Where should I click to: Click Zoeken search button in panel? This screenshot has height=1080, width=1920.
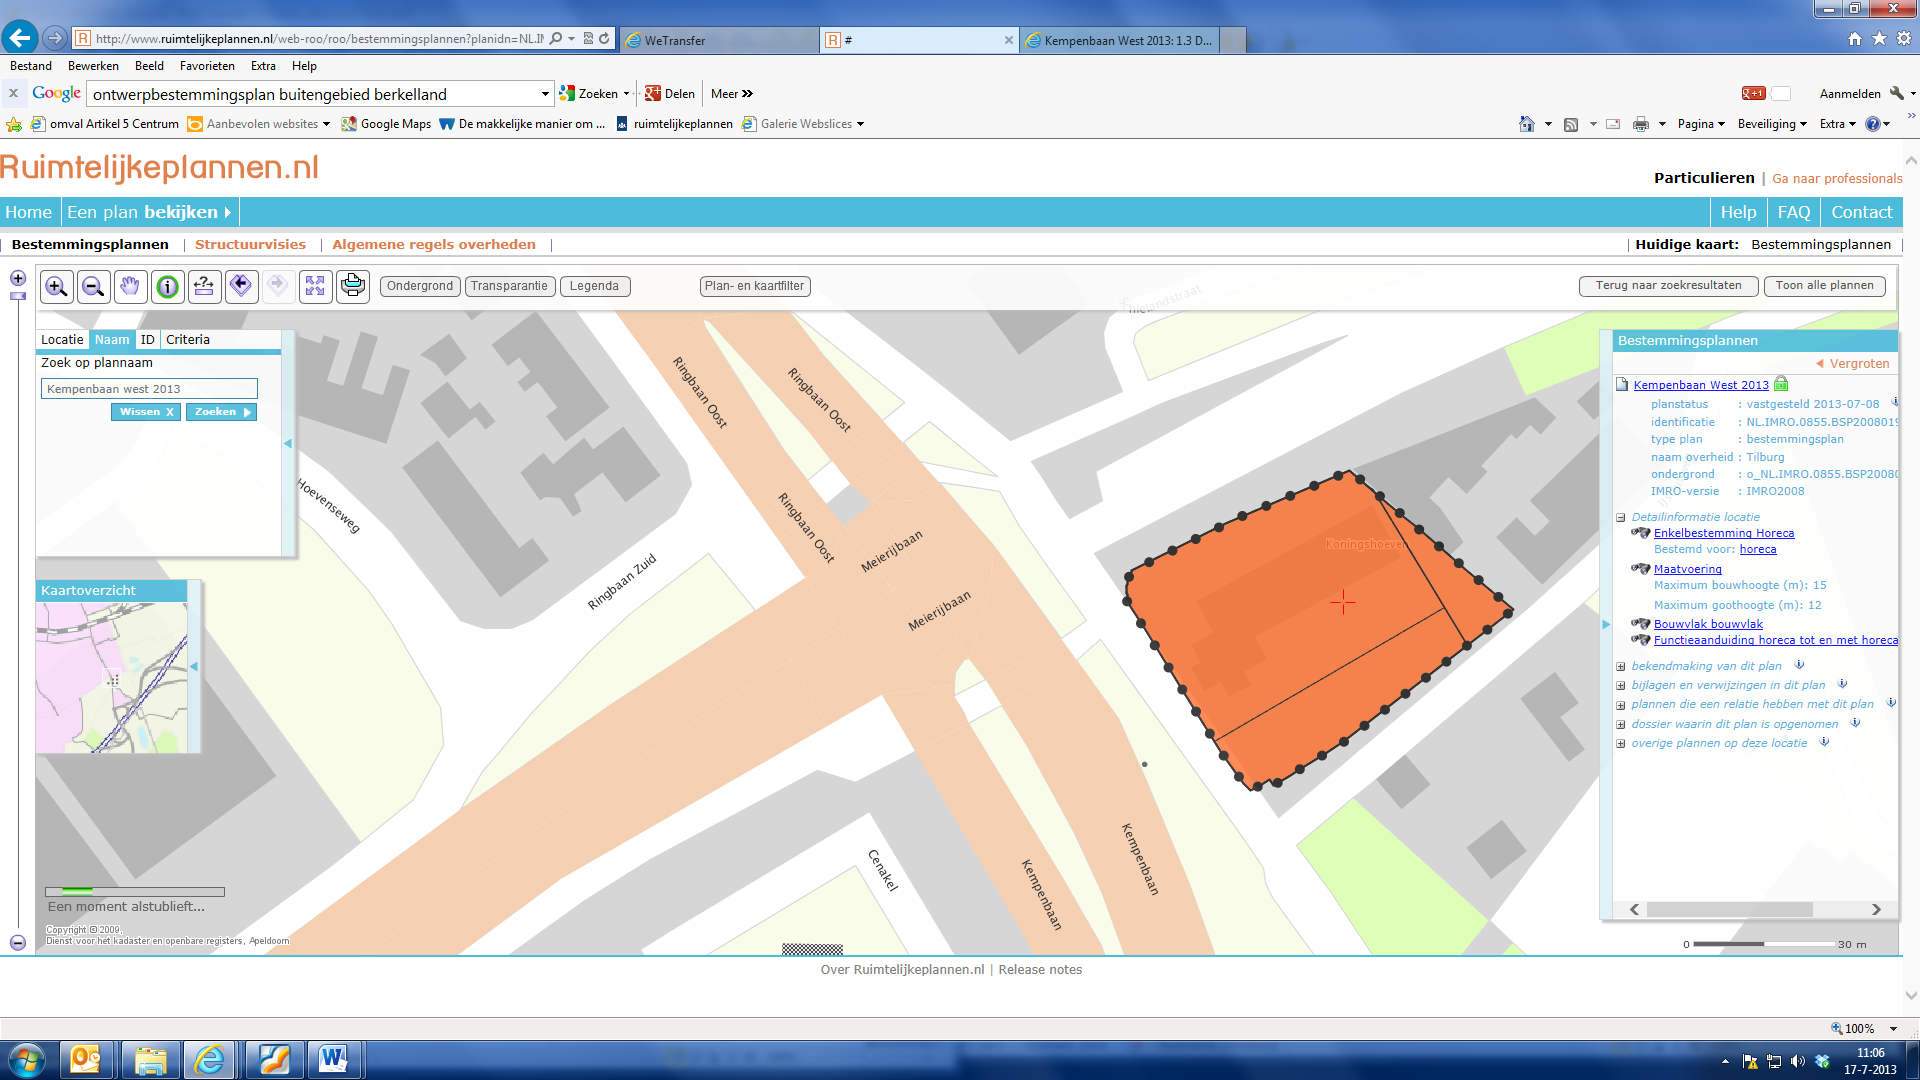[x=221, y=412]
